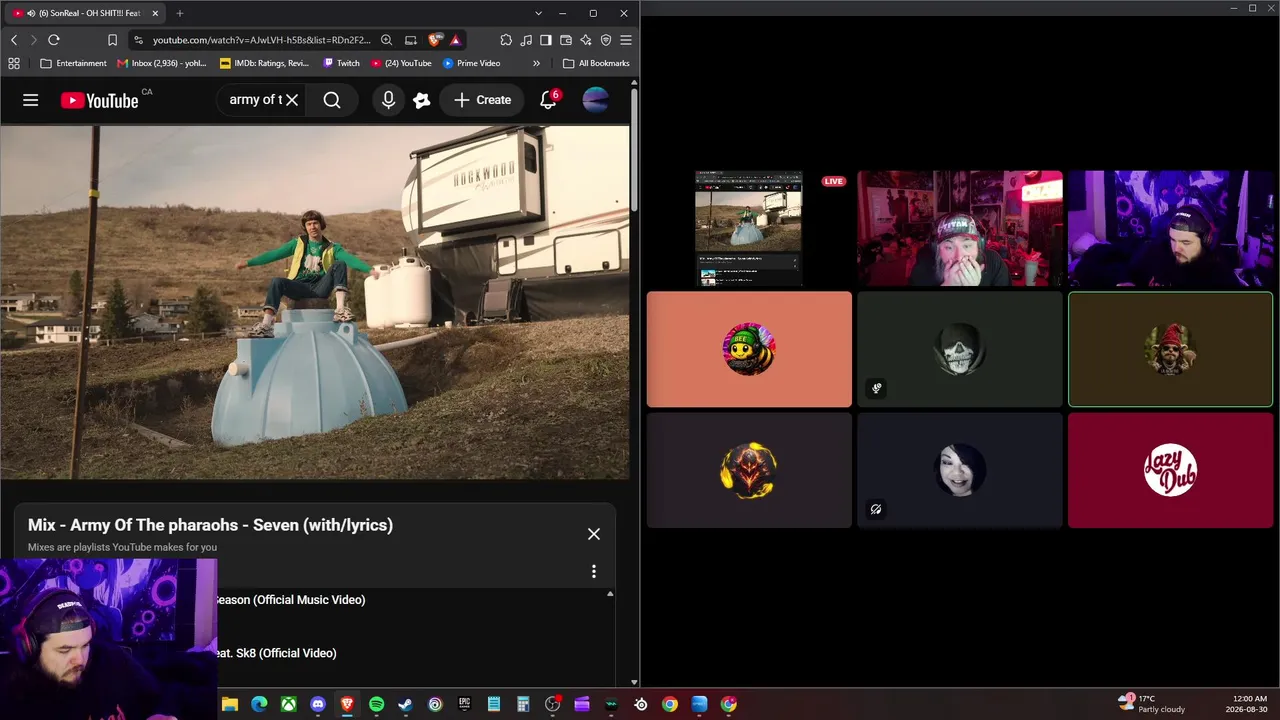
Task: Start voice search with microphone
Action: (388, 100)
